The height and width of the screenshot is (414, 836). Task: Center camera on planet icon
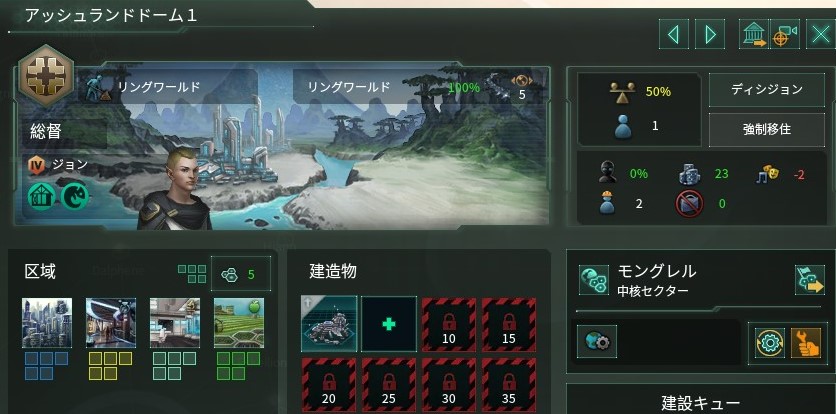point(784,35)
